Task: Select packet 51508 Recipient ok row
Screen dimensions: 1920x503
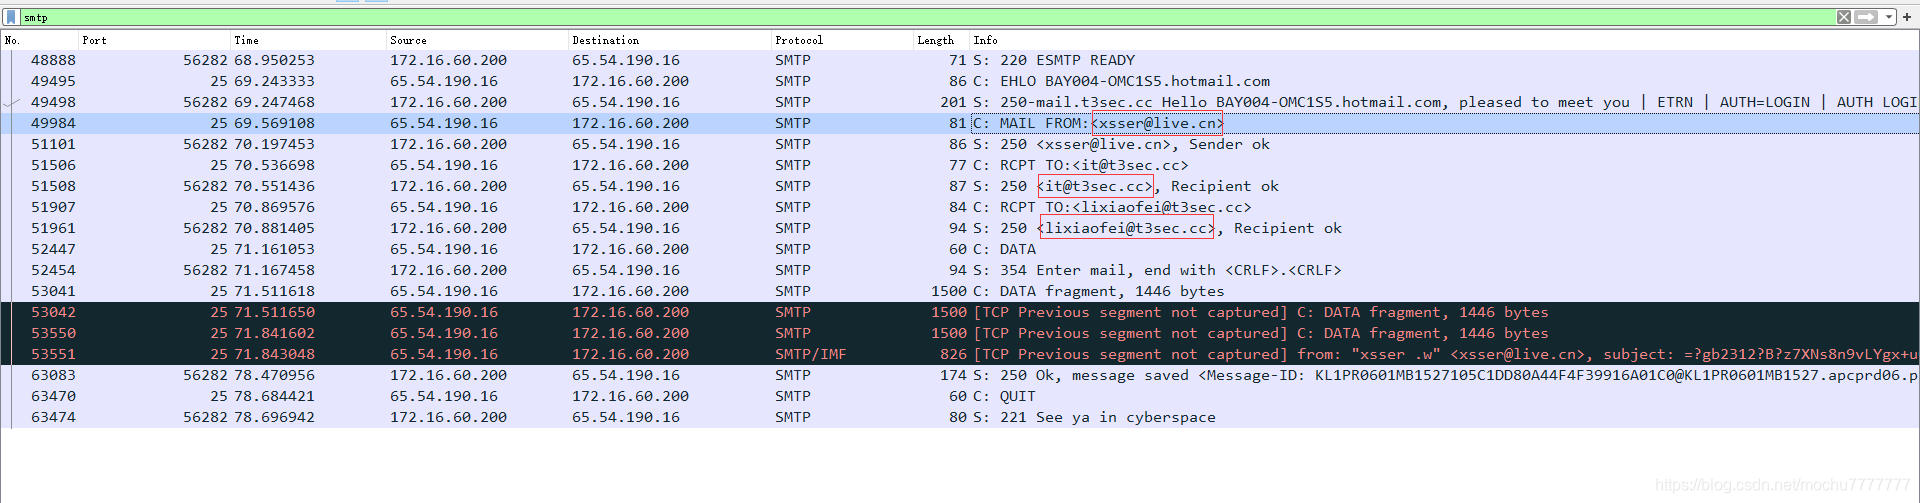Action: click(x=960, y=186)
